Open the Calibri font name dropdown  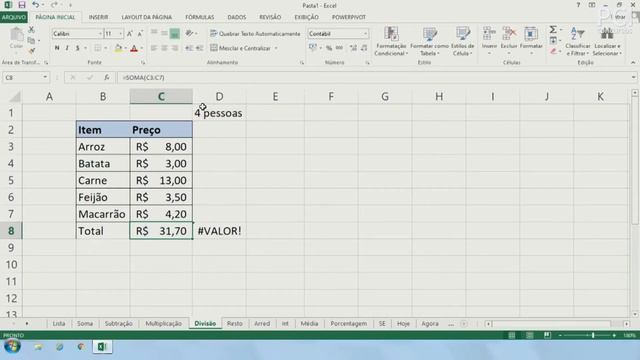[x=100, y=34]
